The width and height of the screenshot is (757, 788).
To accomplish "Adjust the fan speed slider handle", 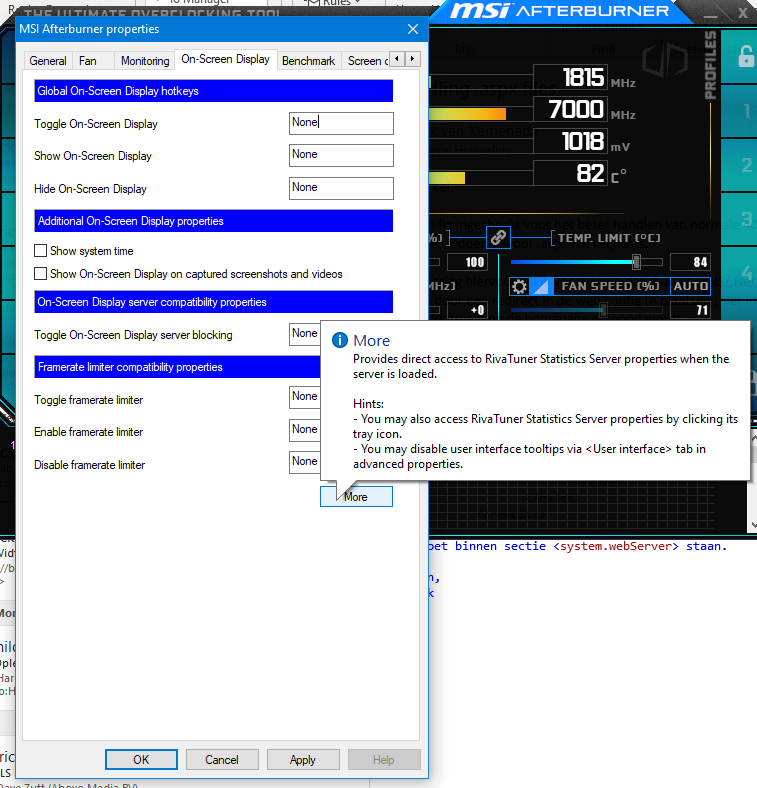I will click(603, 310).
